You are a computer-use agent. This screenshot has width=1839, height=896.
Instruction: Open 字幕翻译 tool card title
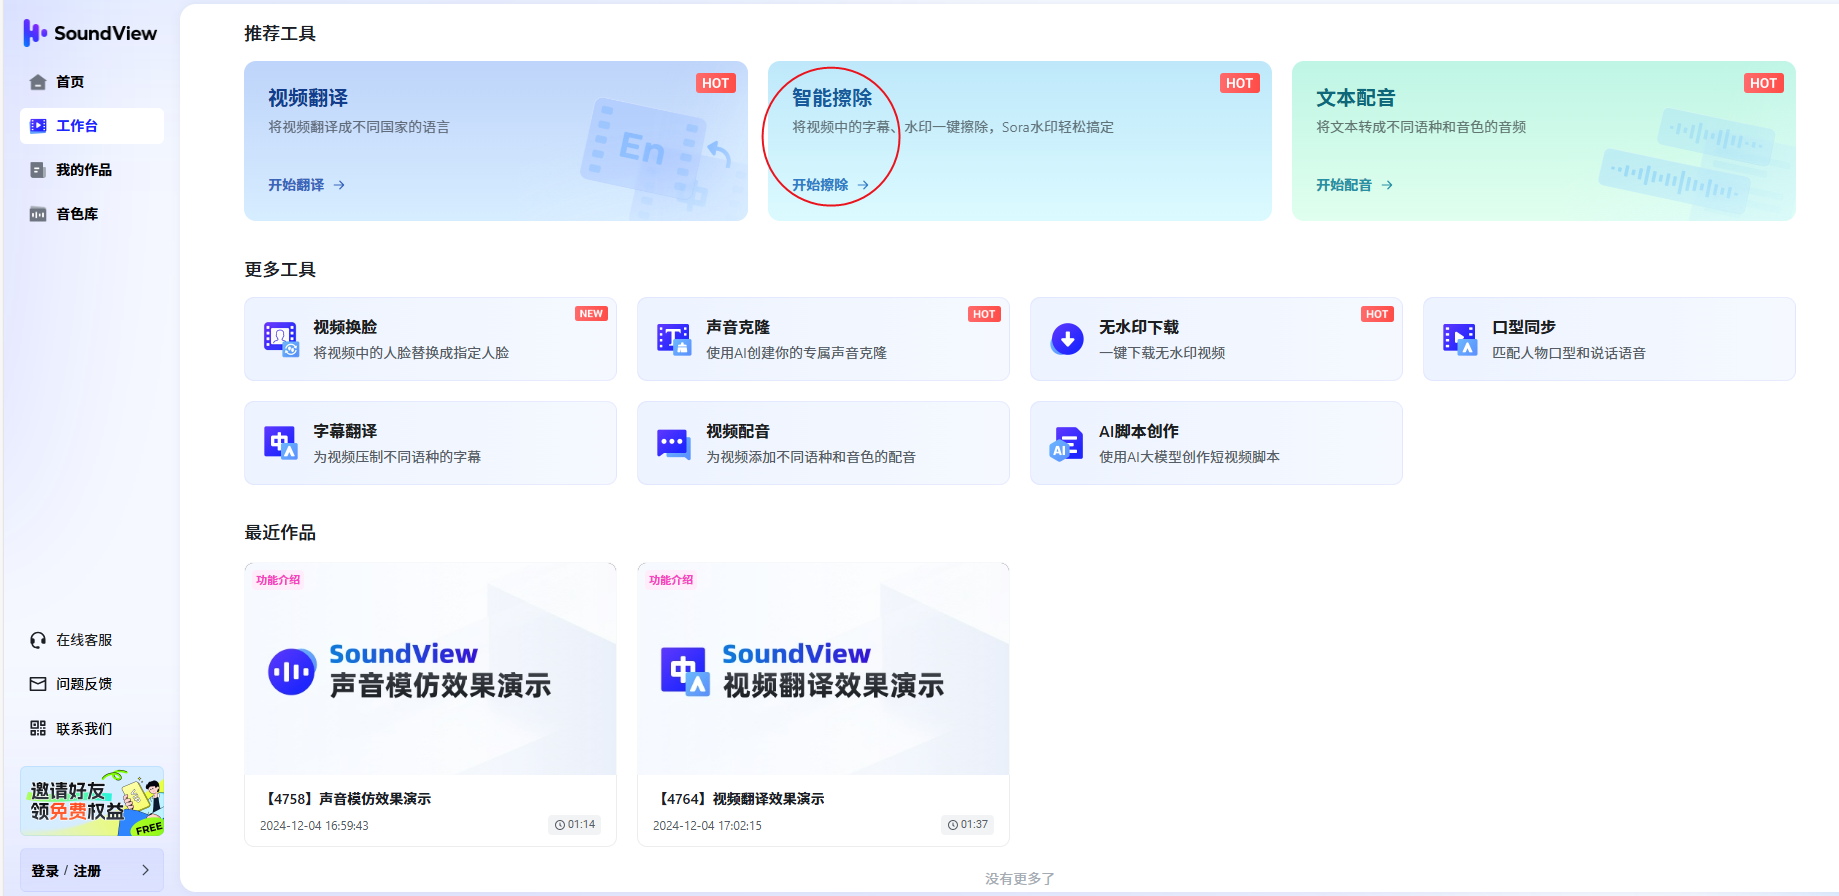click(x=345, y=431)
